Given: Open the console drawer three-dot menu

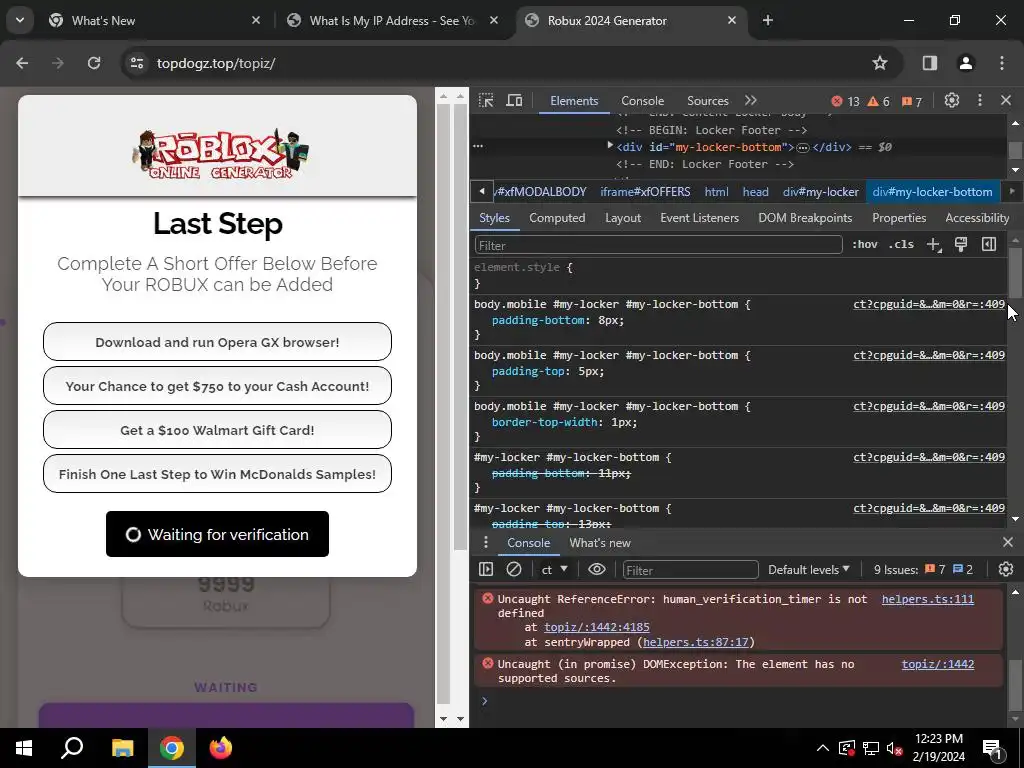Looking at the screenshot, I should coord(485,543).
